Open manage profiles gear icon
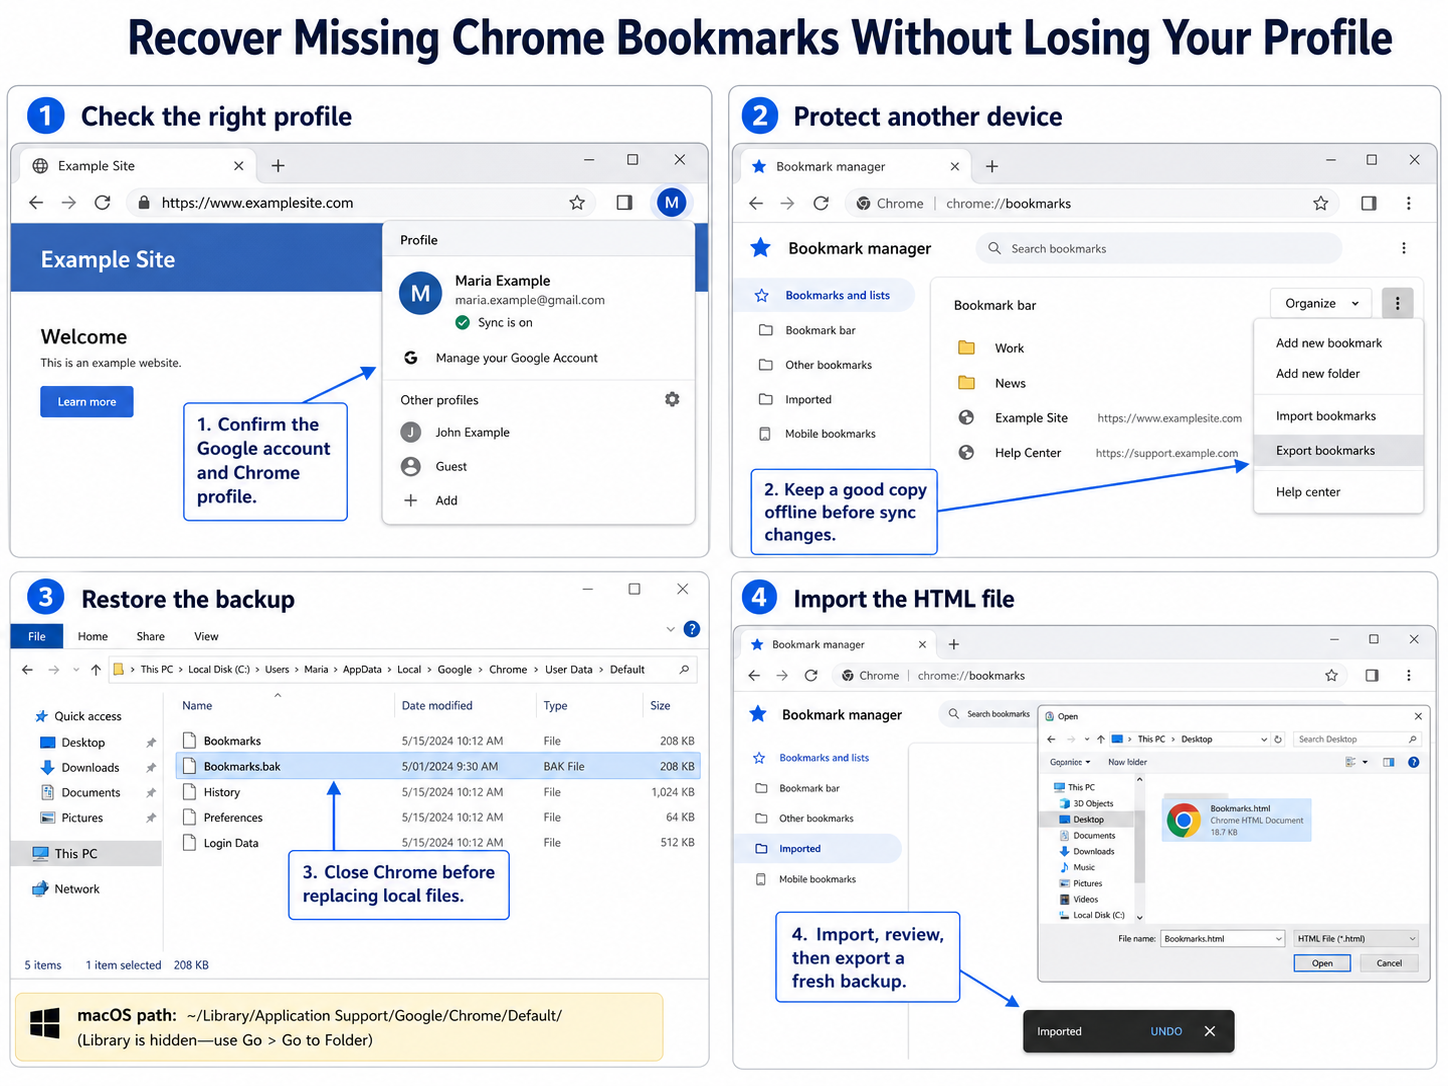Image resolution: width=1448 pixels, height=1086 pixels. (672, 399)
